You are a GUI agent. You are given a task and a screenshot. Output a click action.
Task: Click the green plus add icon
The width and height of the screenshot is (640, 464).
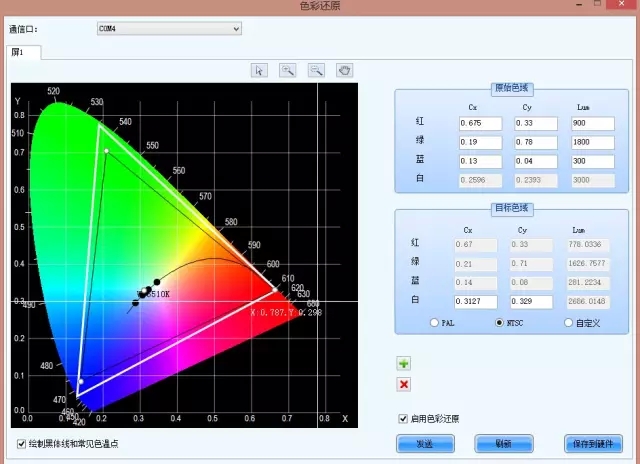pyautogui.click(x=404, y=363)
